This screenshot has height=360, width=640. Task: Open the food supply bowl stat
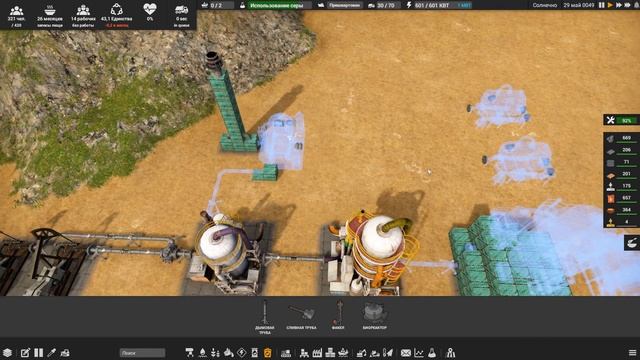(x=50, y=16)
